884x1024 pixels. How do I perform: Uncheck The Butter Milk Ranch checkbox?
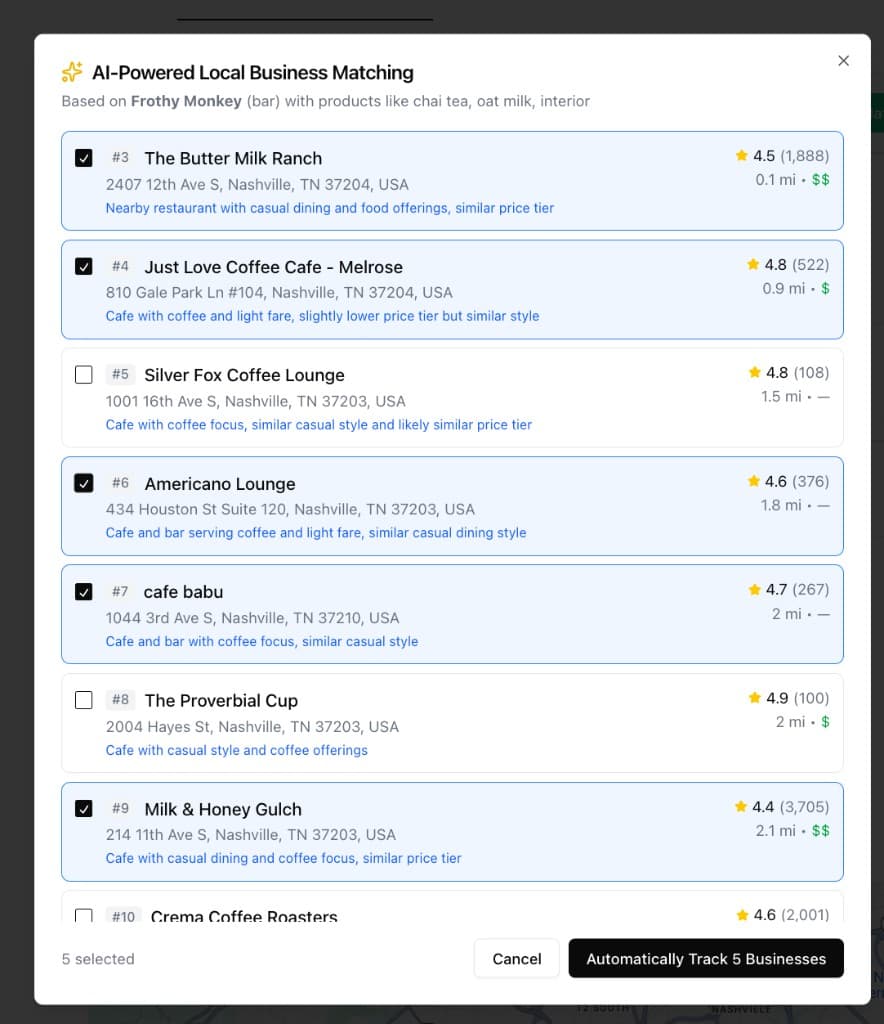pyautogui.click(x=84, y=158)
